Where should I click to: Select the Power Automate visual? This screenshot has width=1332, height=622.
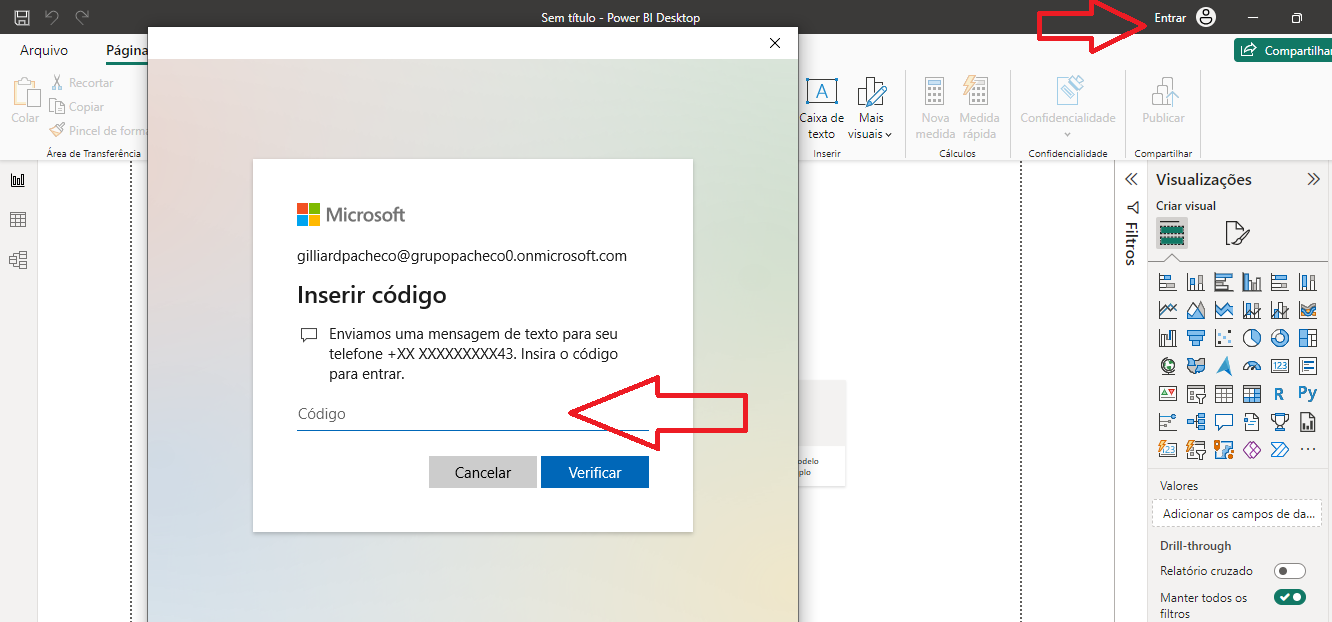coord(1279,450)
